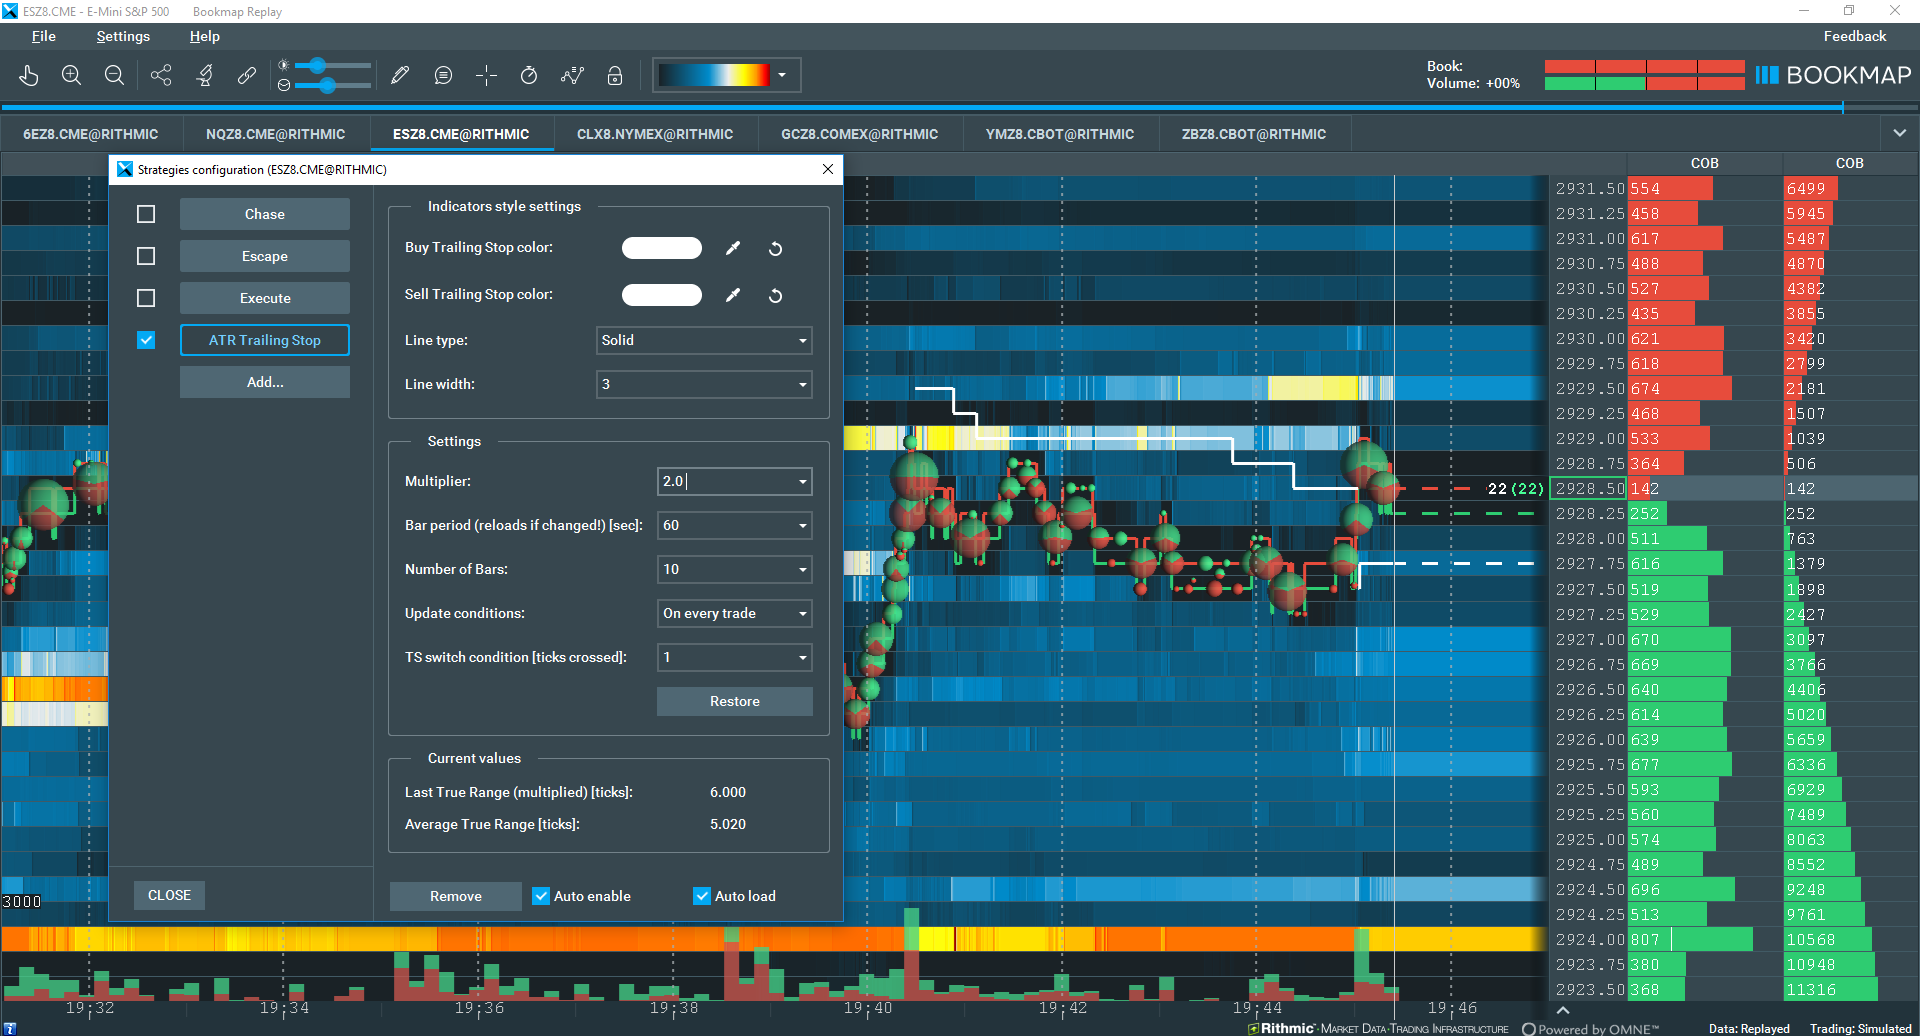Select the pencil drawing tool

(400, 76)
